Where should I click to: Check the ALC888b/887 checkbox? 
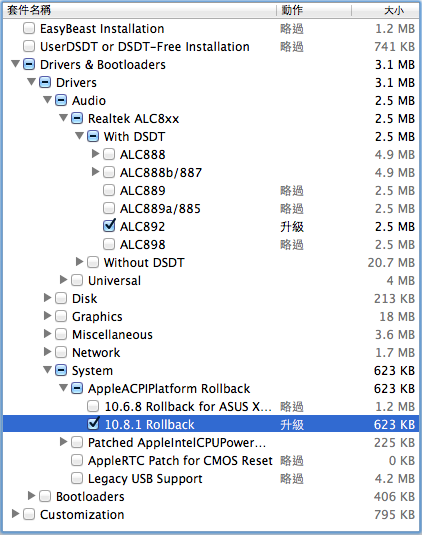[x=109, y=172]
